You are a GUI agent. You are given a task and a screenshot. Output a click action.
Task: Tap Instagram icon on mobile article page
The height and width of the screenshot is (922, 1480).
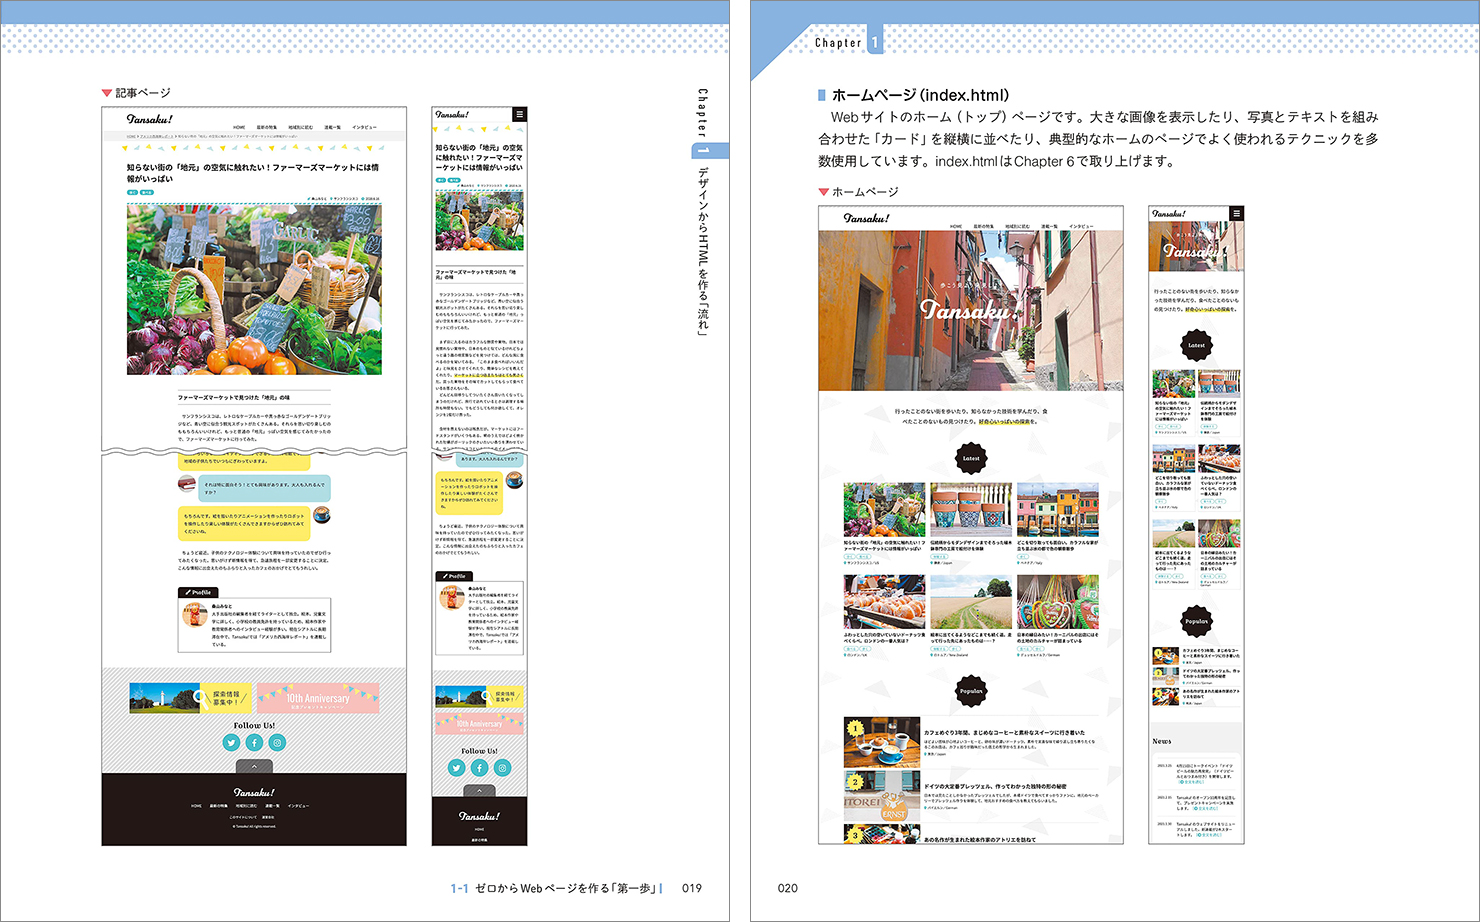[502, 768]
